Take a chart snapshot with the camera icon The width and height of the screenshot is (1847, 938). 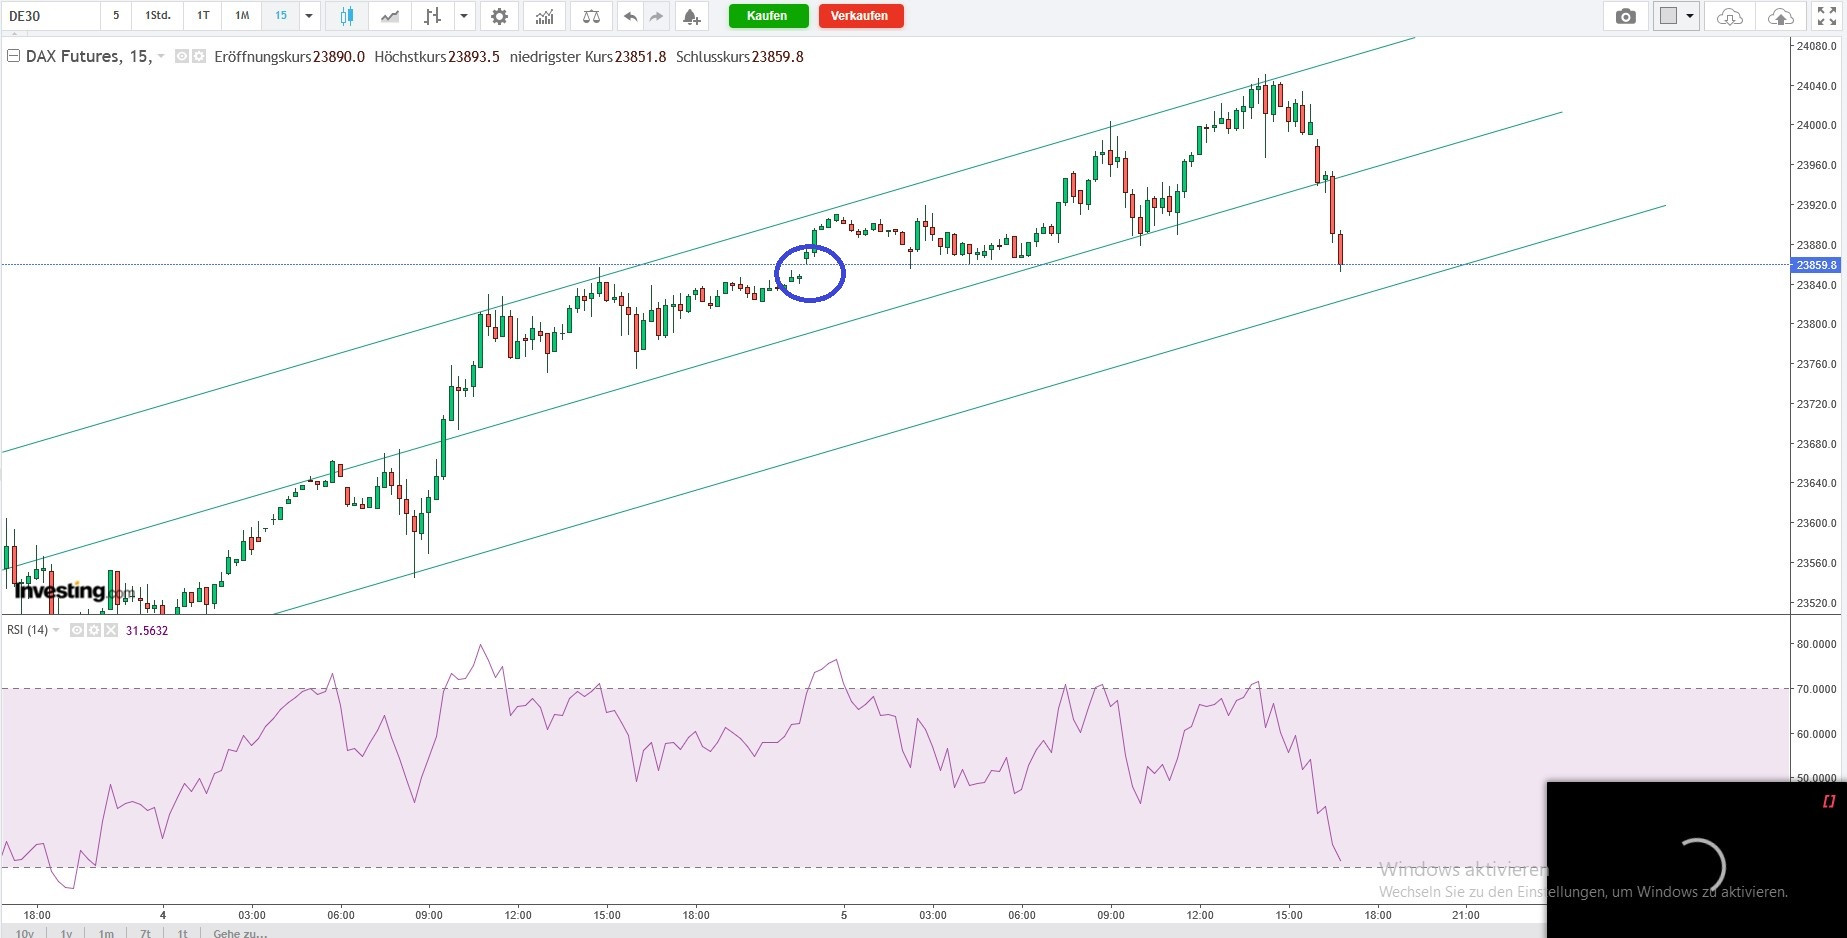1626,16
